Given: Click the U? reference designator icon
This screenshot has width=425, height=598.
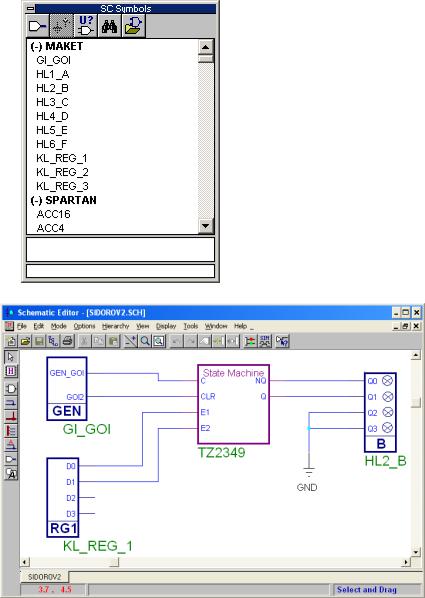Looking at the screenshot, I should coord(85,27).
